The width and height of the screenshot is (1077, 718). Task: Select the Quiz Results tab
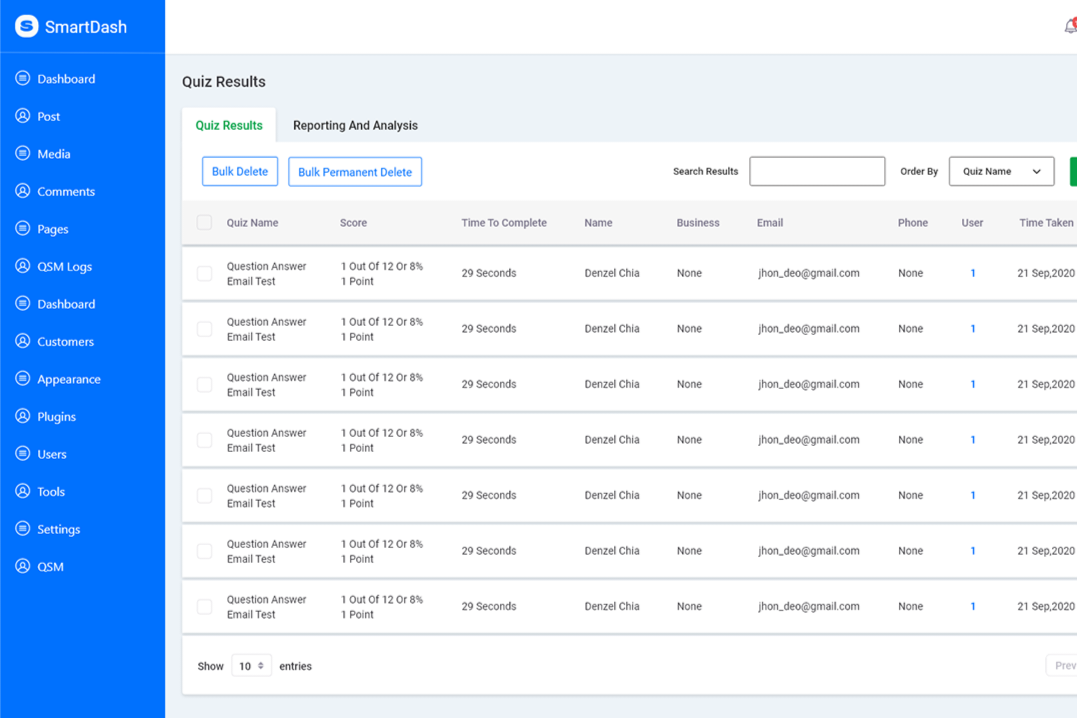tap(229, 126)
